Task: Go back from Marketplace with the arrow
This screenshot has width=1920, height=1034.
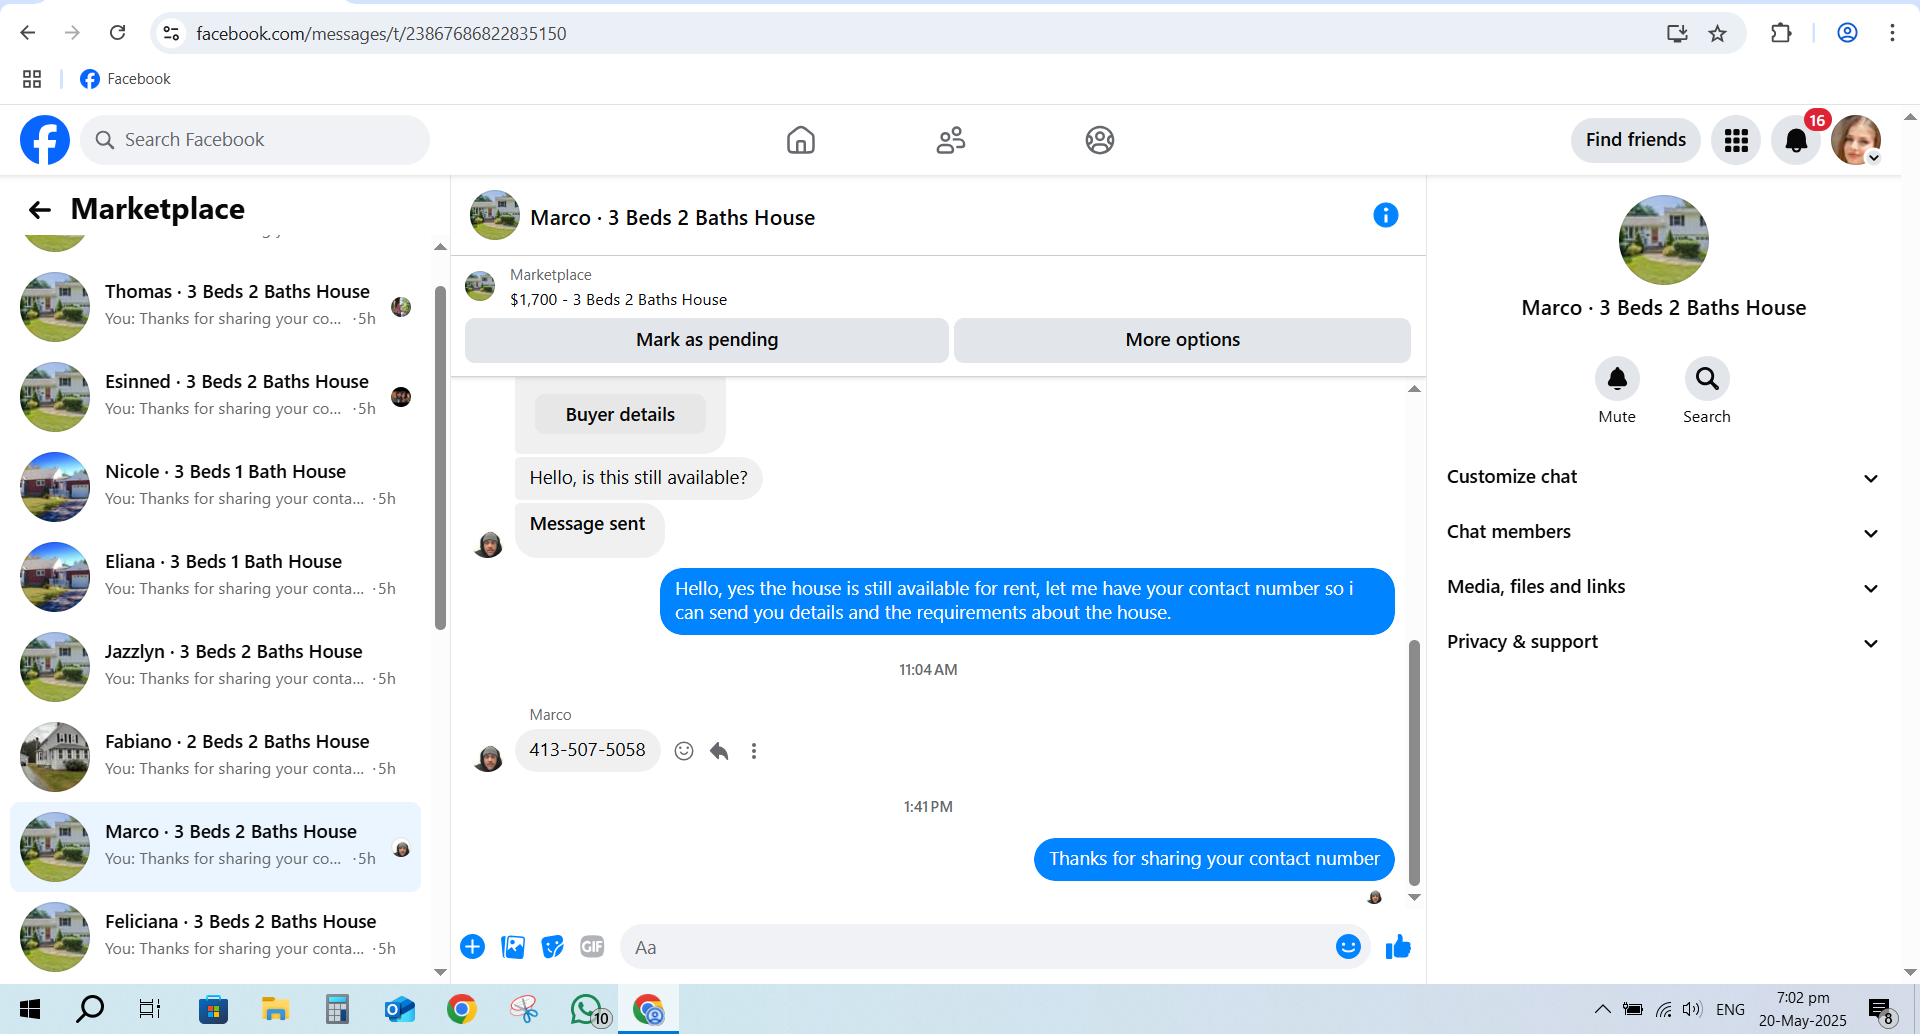Action: 40,209
